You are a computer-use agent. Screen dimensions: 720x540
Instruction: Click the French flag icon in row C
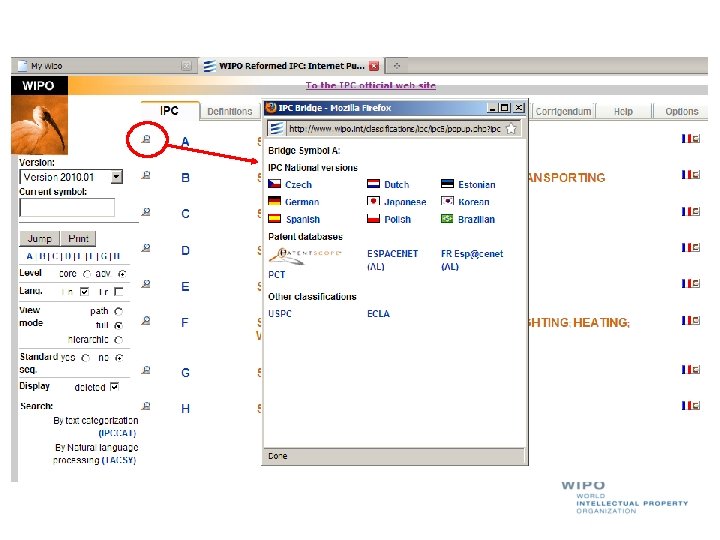[x=686, y=211]
